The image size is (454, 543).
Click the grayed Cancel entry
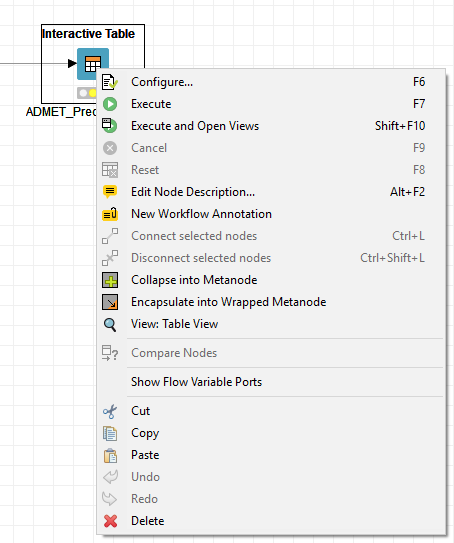coord(271,148)
